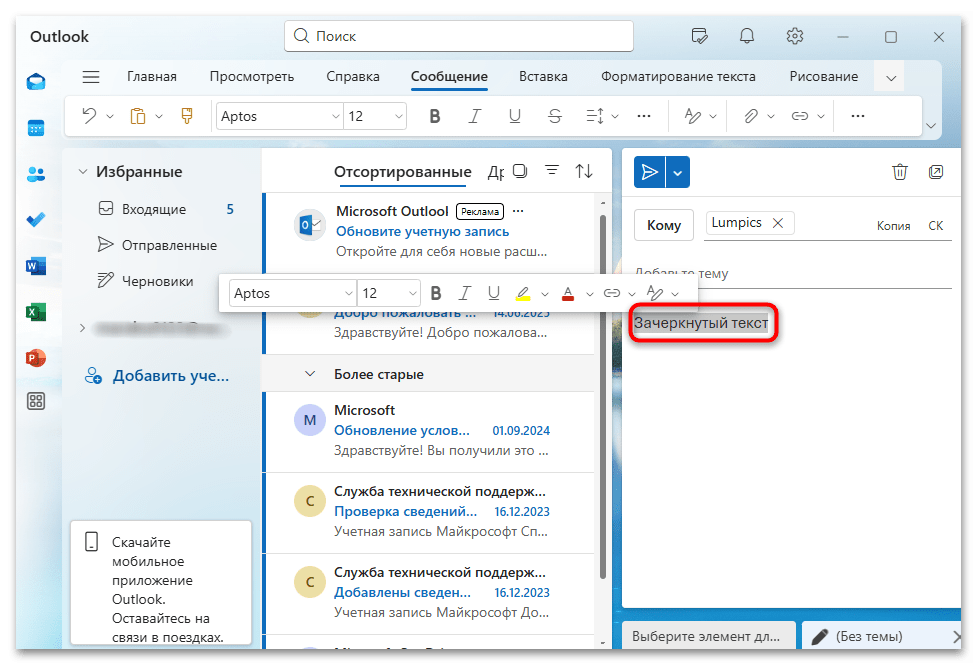
Task: Apply red font color button
Action: pos(568,293)
